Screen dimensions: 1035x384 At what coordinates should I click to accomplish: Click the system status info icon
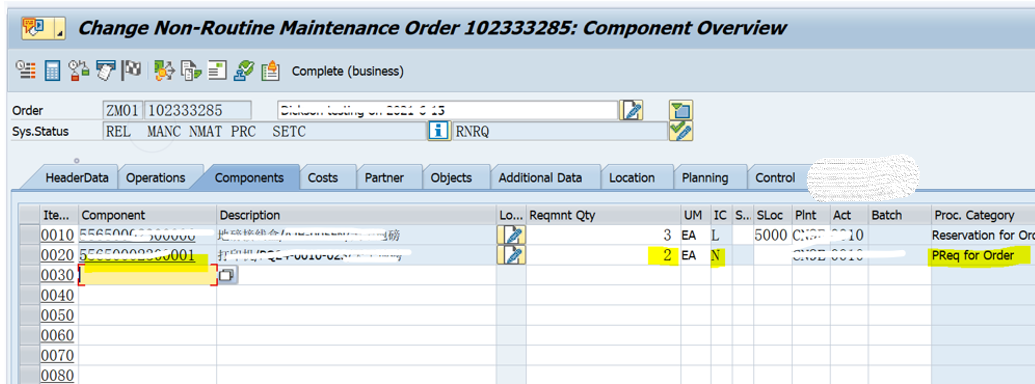438,131
